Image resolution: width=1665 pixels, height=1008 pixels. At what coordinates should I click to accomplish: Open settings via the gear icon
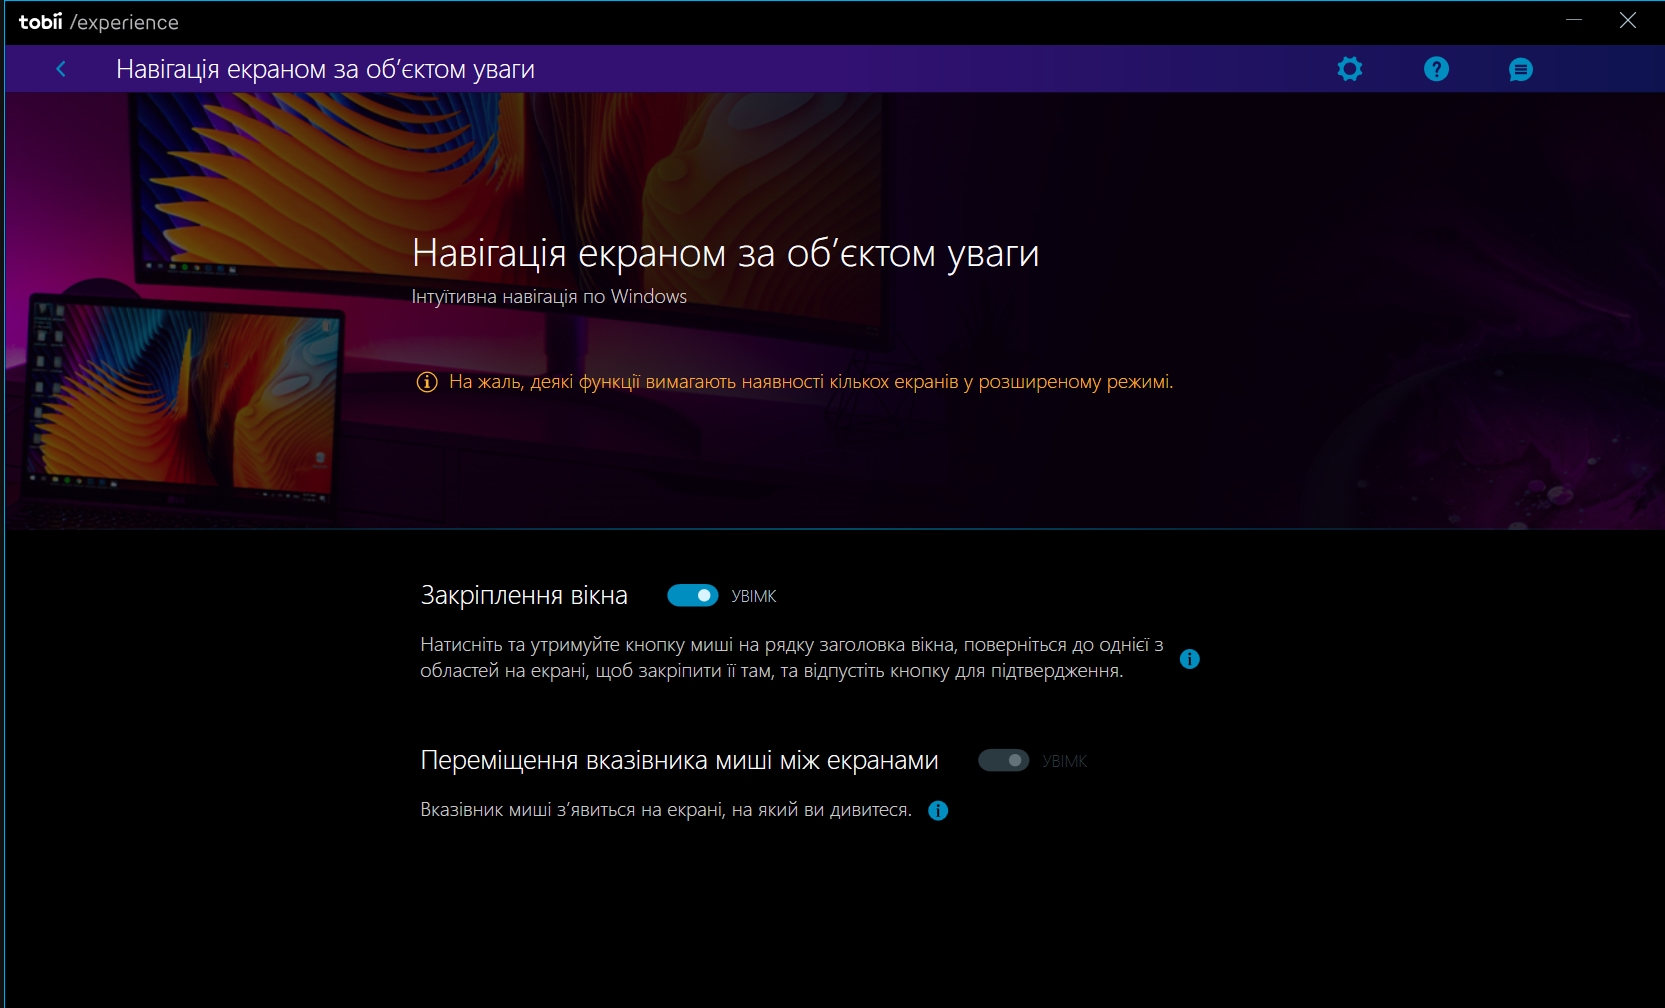pyautogui.click(x=1350, y=69)
